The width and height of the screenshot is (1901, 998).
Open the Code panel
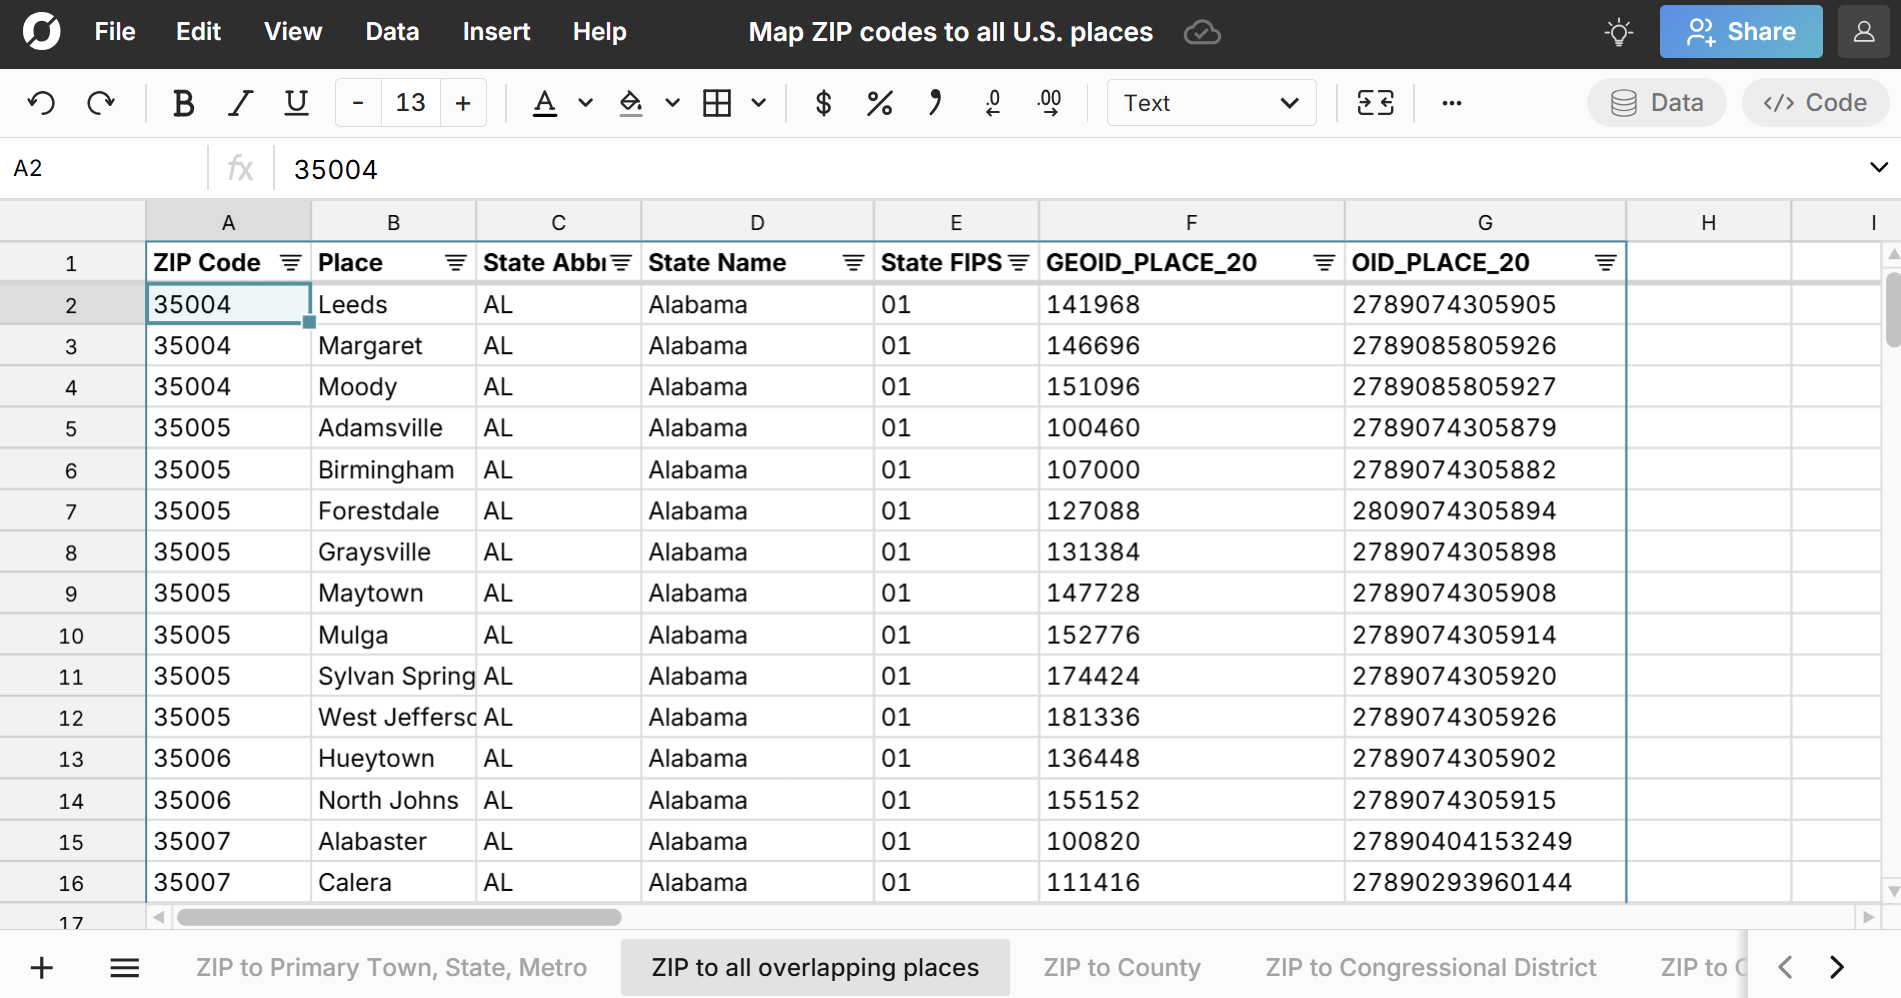(x=1814, y=102)
